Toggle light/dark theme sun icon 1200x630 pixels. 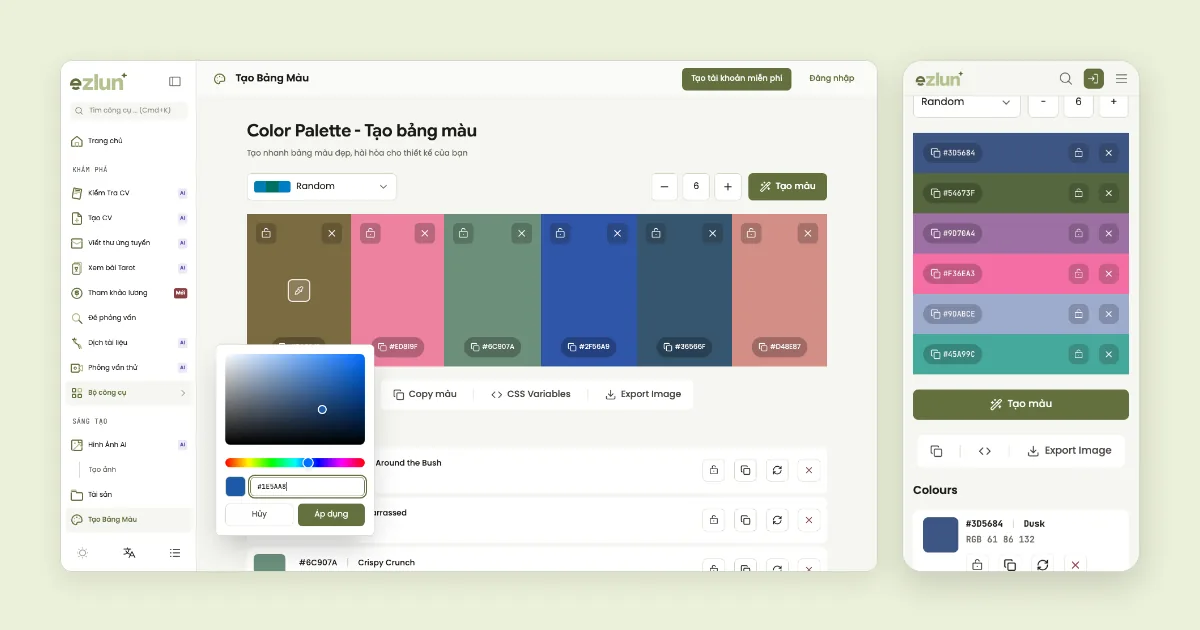tap(82, 552)
